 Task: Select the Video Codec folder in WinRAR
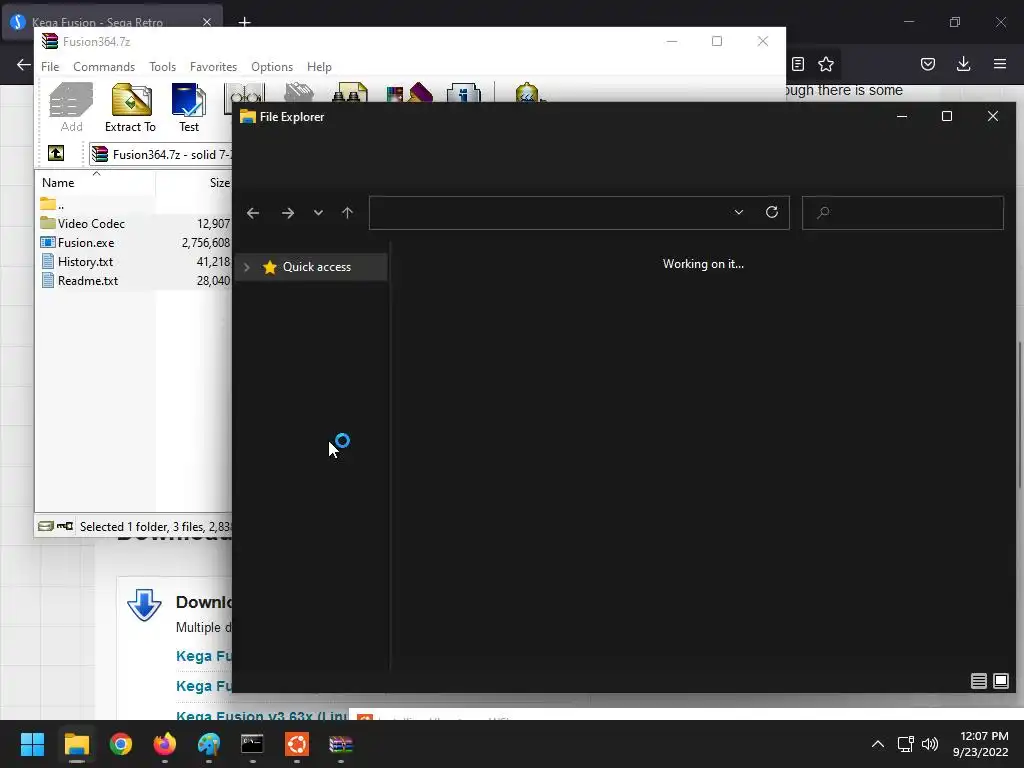tap(82, 223)
